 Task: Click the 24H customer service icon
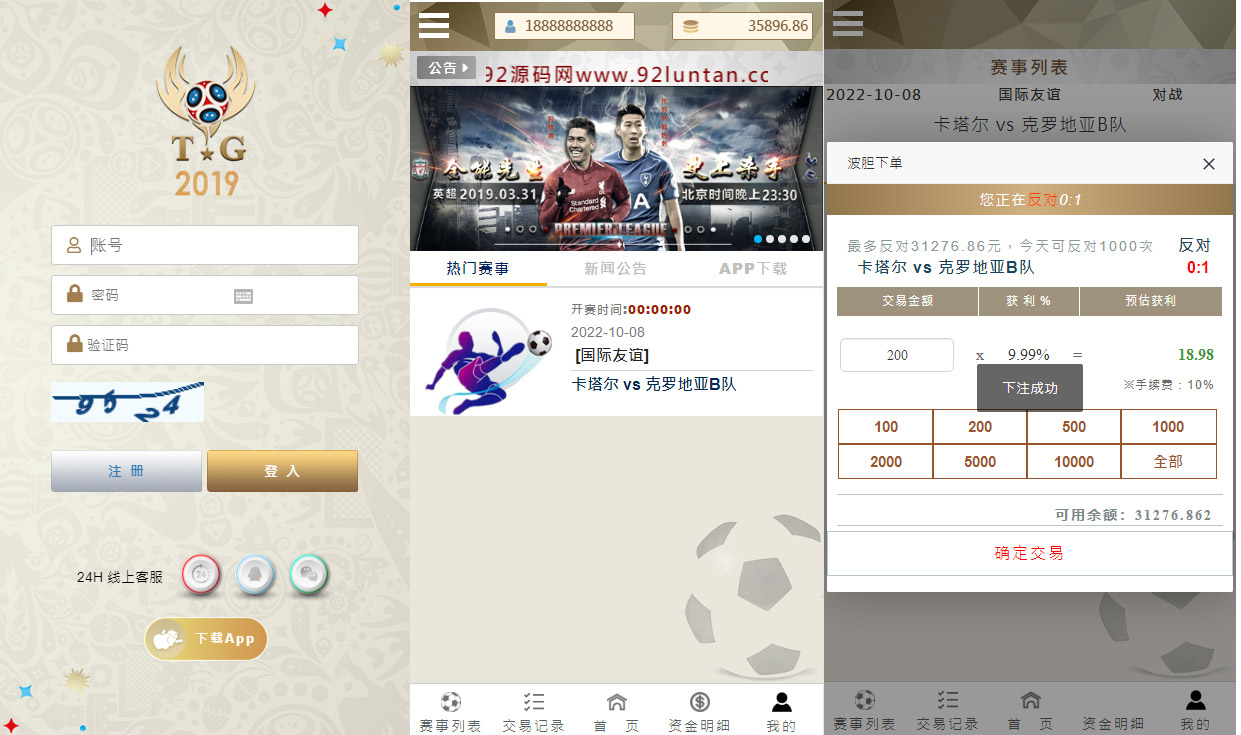click(202, 575)
